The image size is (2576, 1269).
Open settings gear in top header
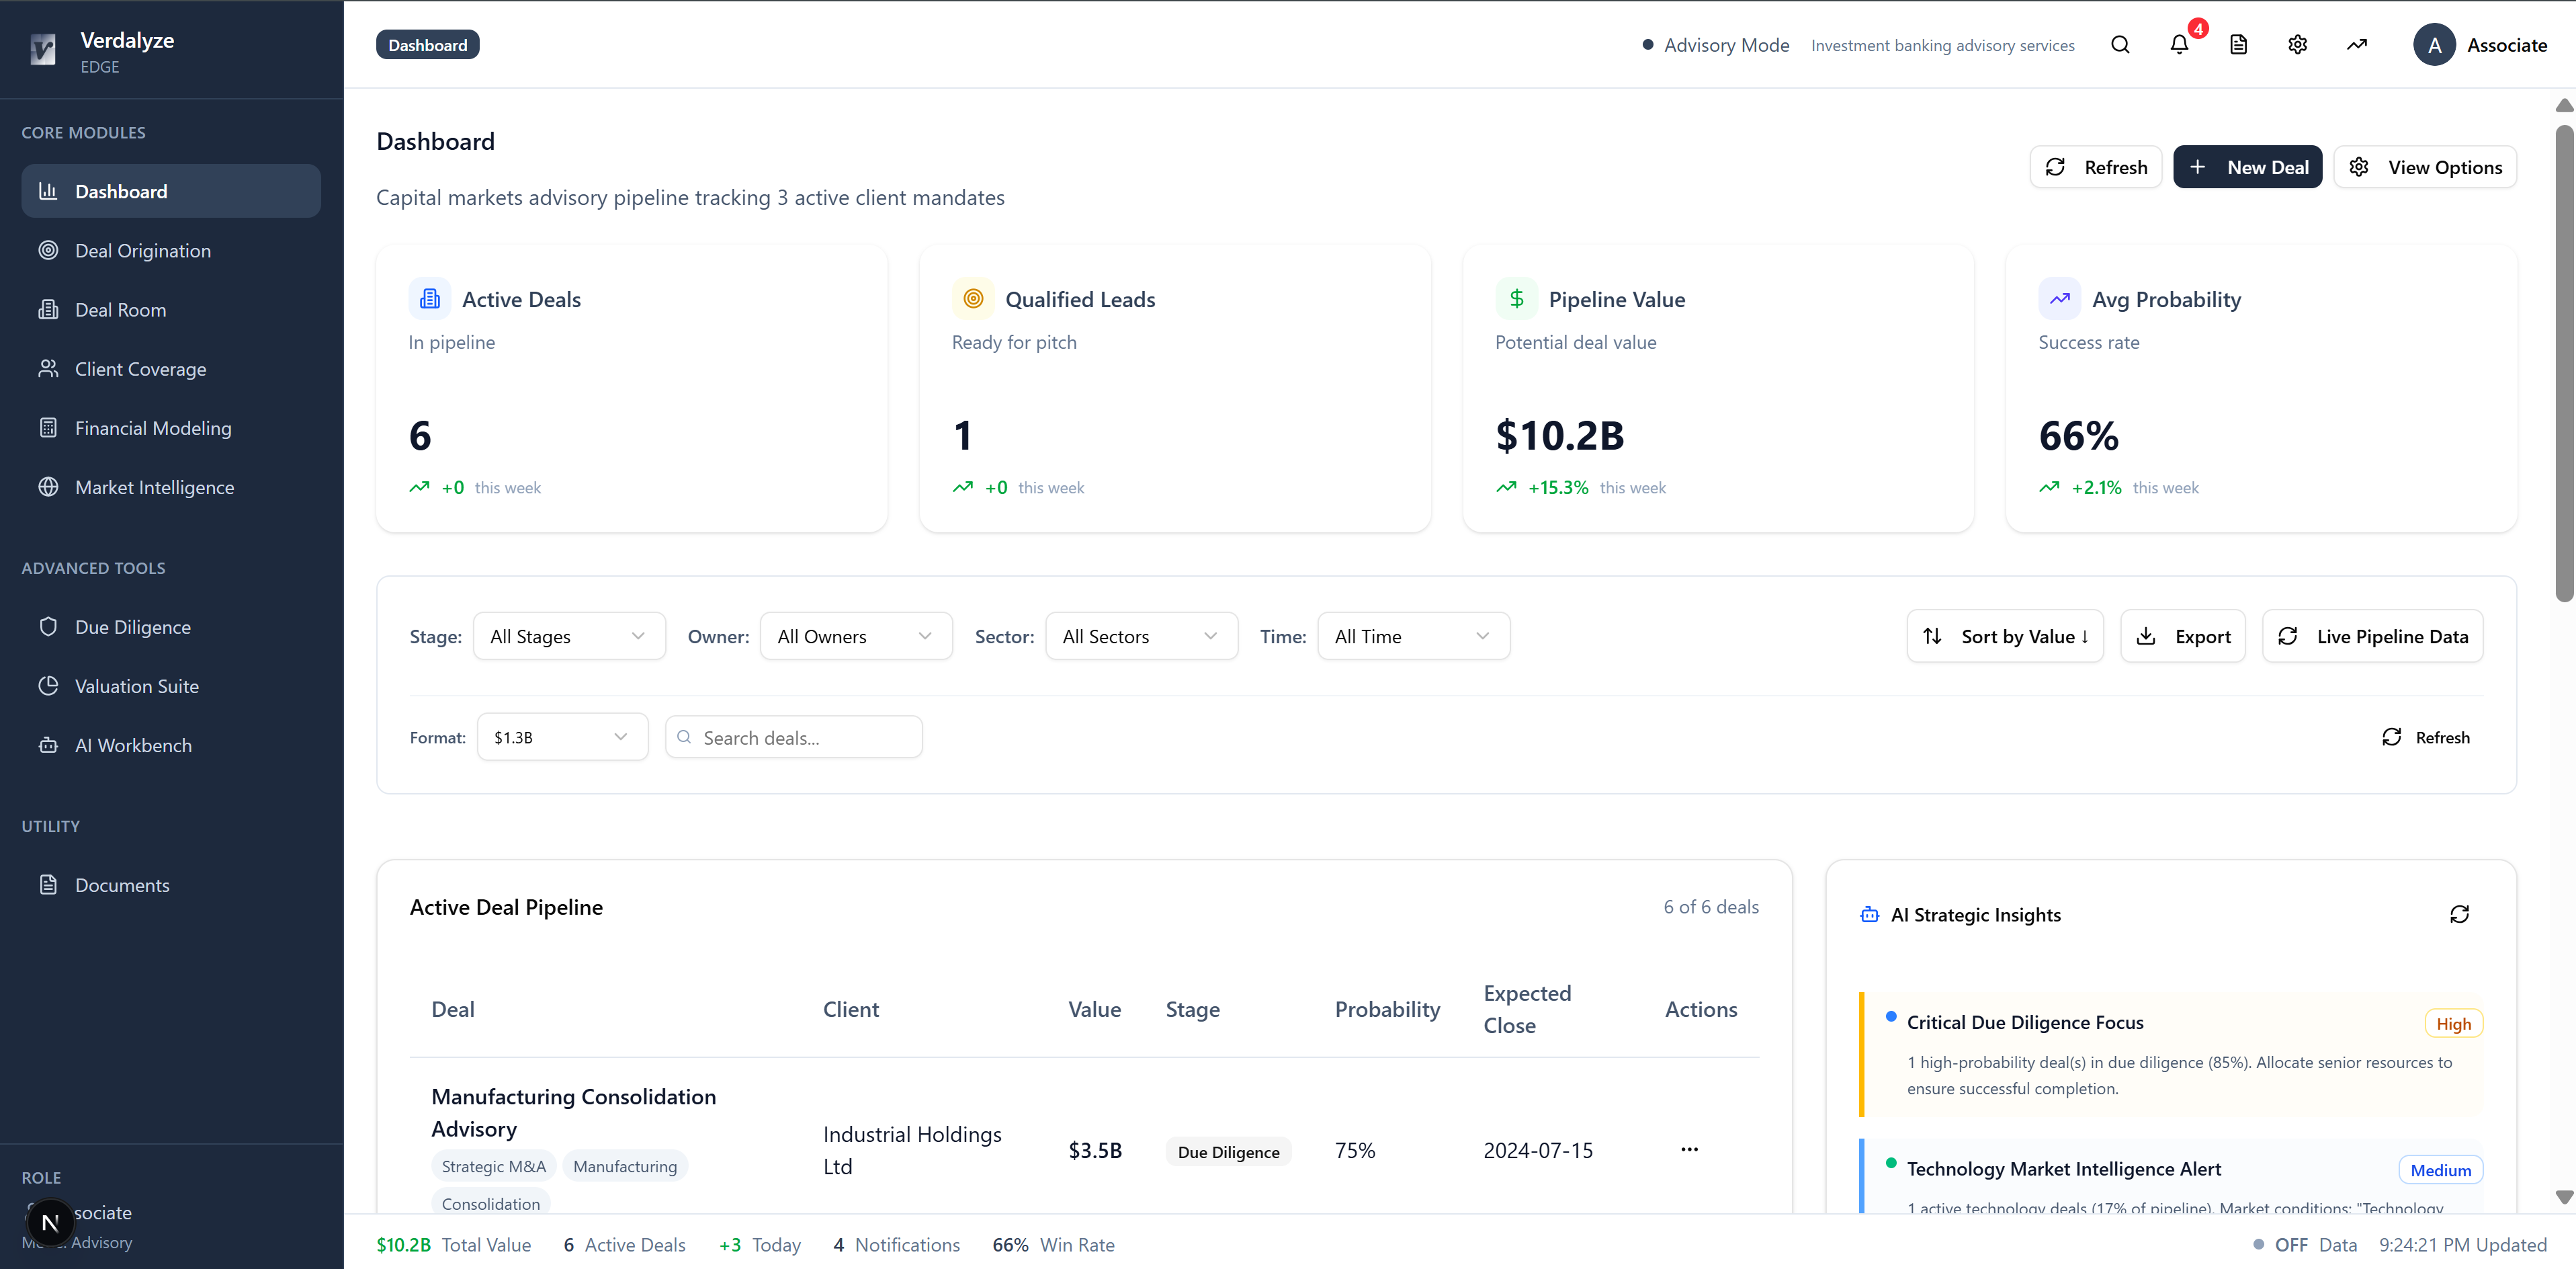[2297, 45]
